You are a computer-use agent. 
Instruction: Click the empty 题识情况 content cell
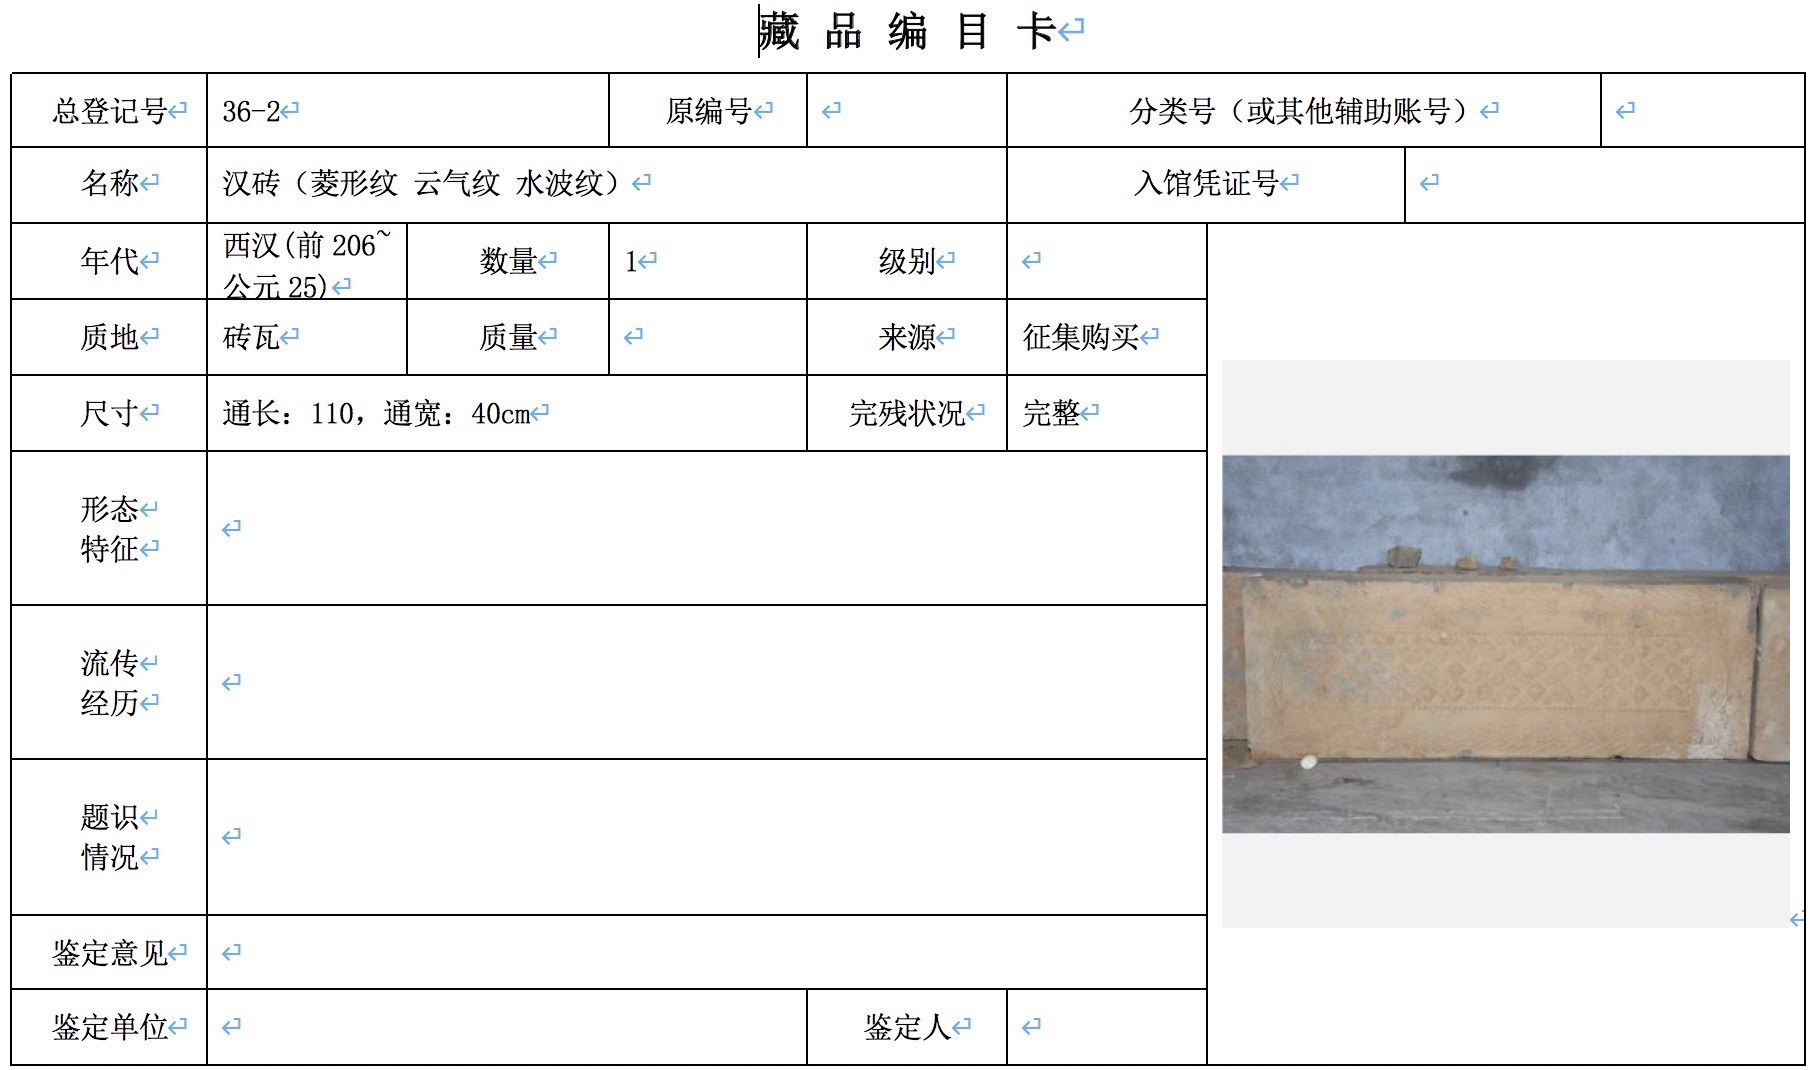pyautogui.click(x=707, y=837)
